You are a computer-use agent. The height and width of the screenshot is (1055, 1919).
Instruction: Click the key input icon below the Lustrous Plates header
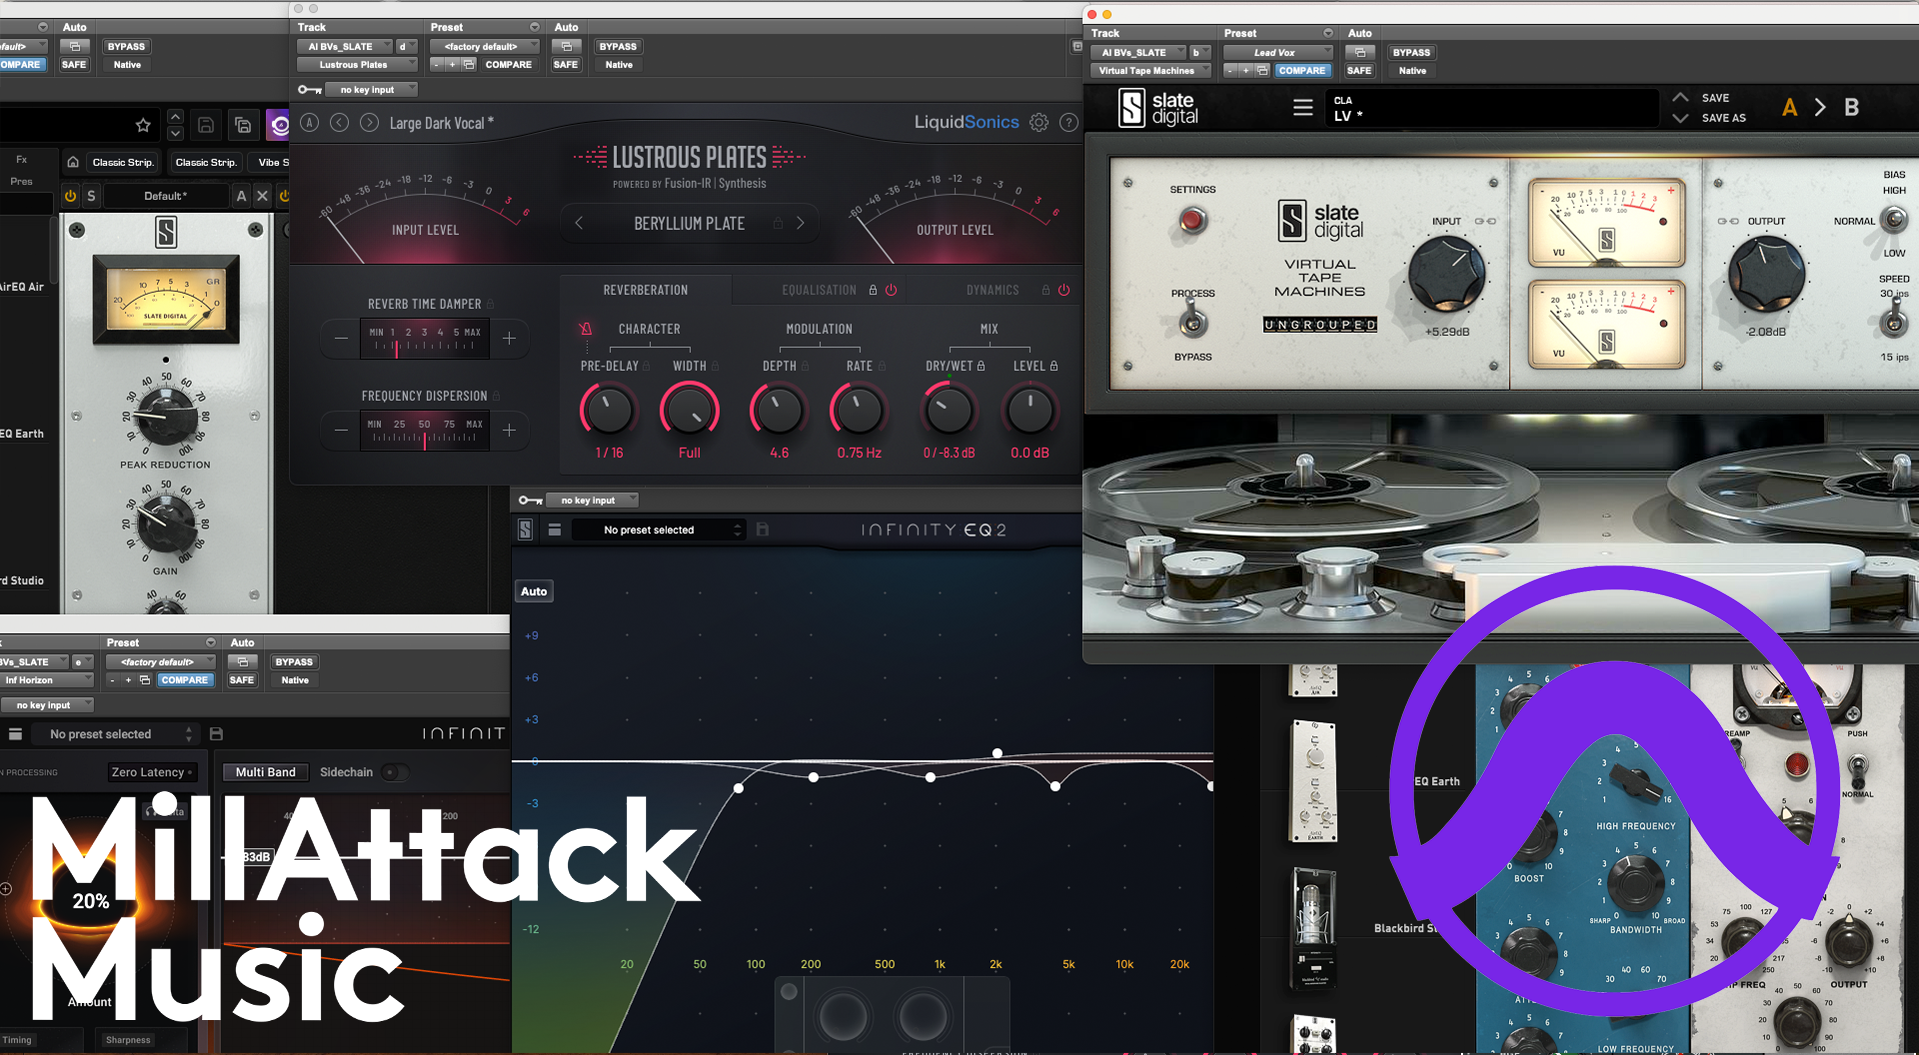309,89
